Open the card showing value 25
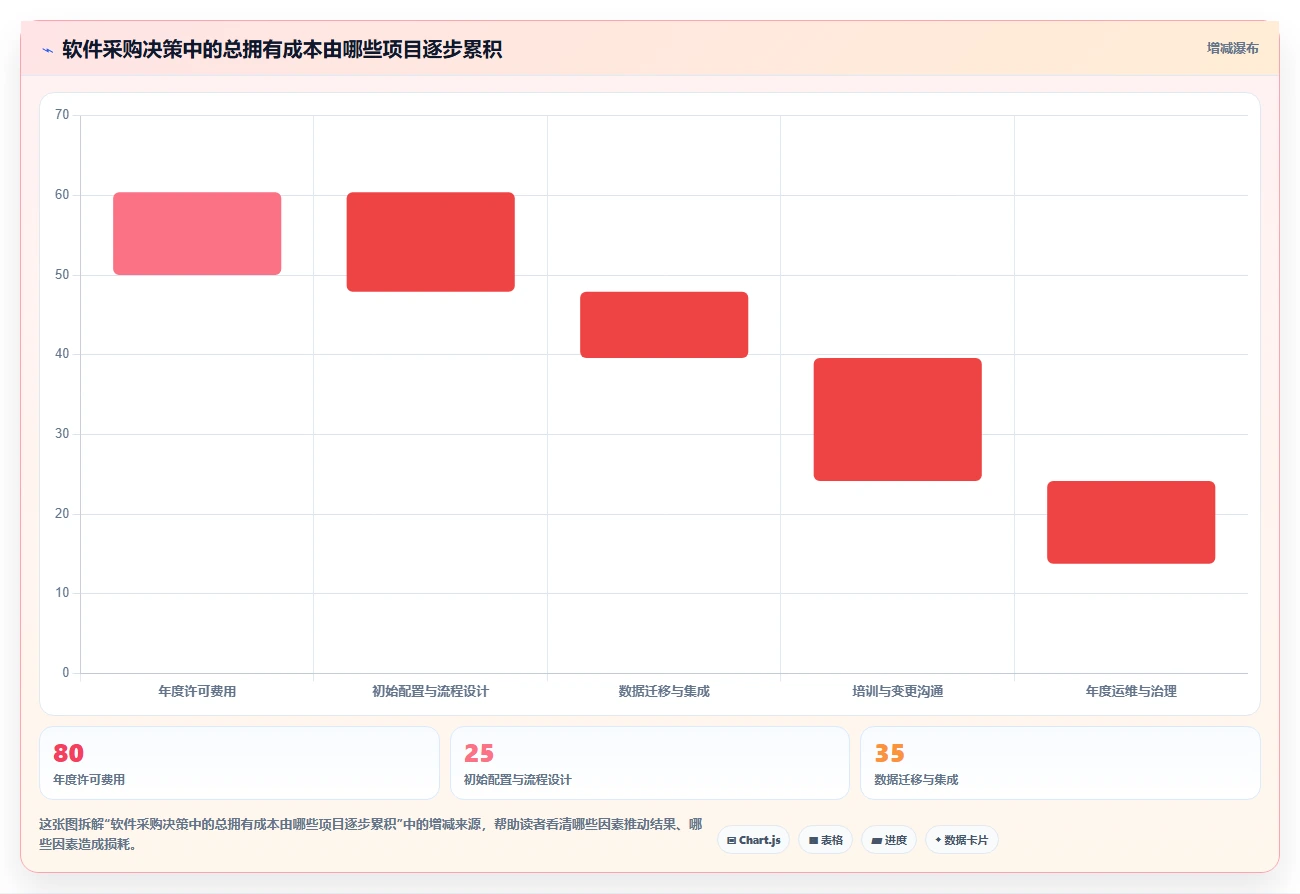Image resolution: width=1300 pixels, height=894 pixels. 650,763
